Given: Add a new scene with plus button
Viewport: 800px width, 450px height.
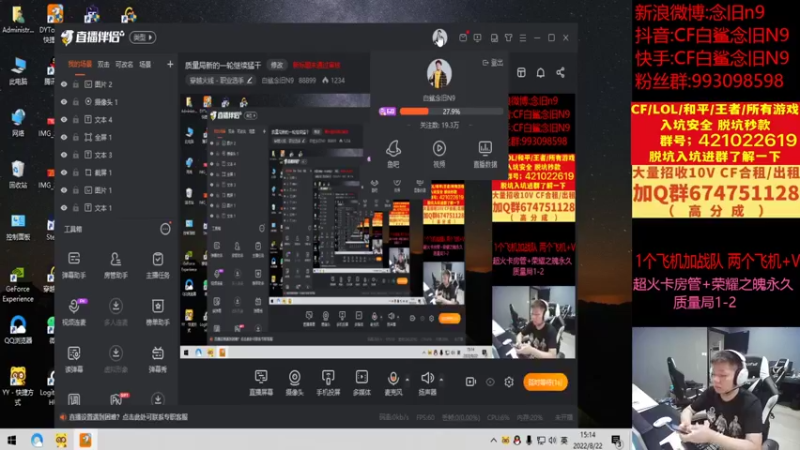Looking at the screenshot, I should tap(170, 64).
